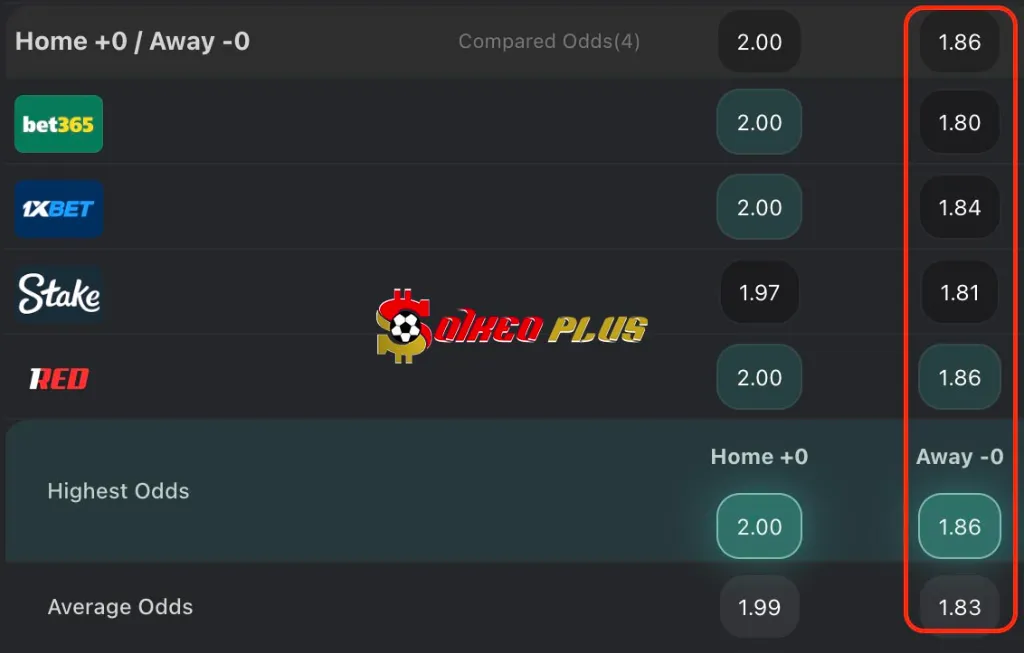The image size is (1024, 653).
Task: Click the RED bookmaker logo
Action: (57, 377)
